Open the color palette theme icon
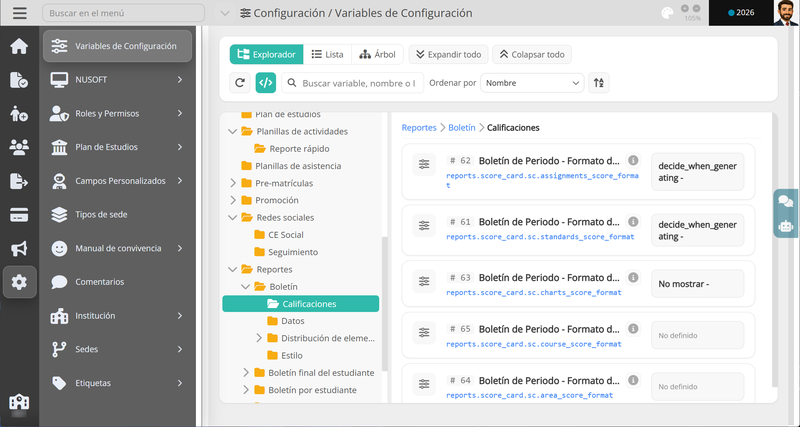800x427 pixels. click(x=667, y=13)
